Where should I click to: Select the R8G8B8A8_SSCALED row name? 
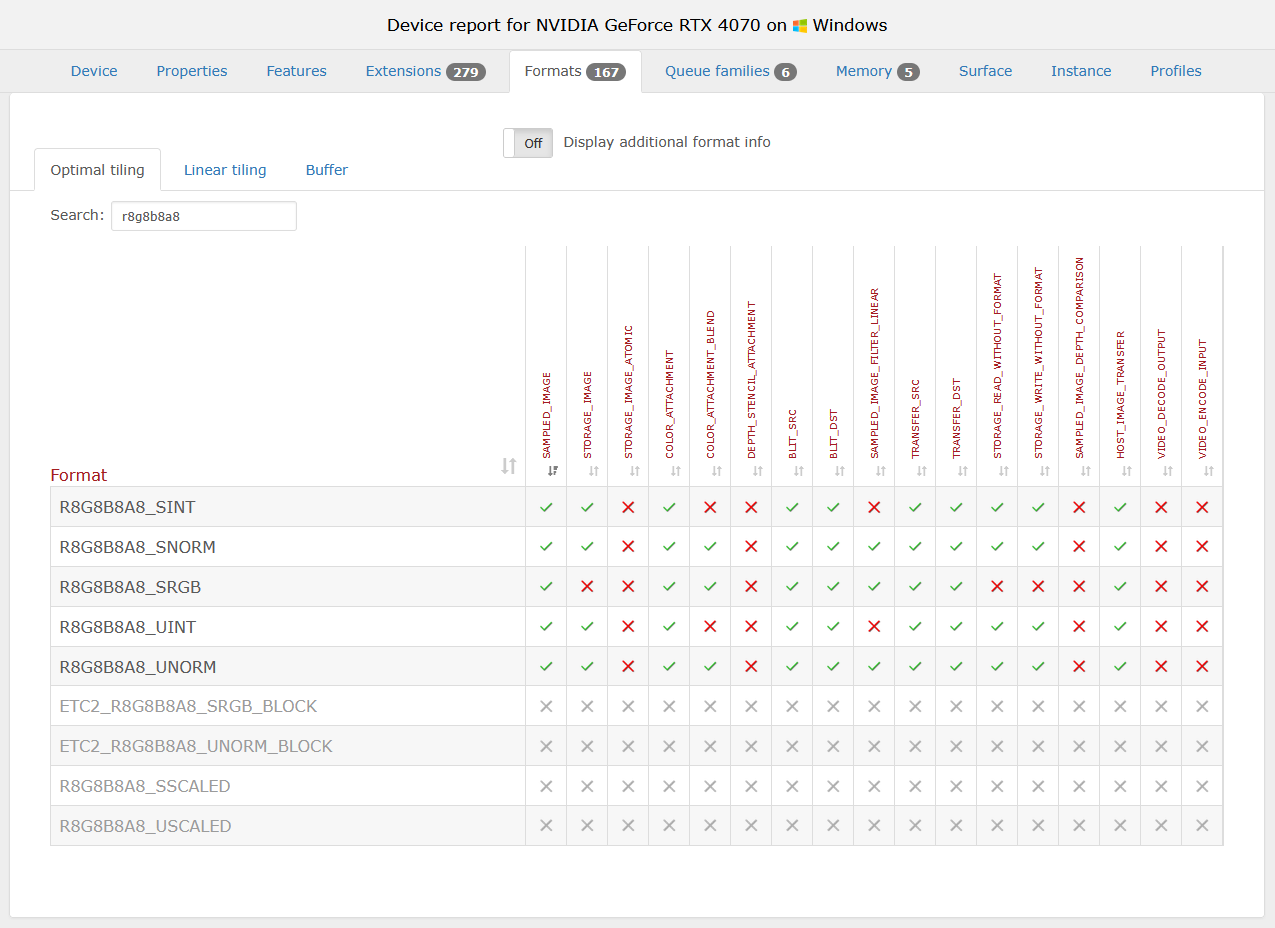coord(145,786)
